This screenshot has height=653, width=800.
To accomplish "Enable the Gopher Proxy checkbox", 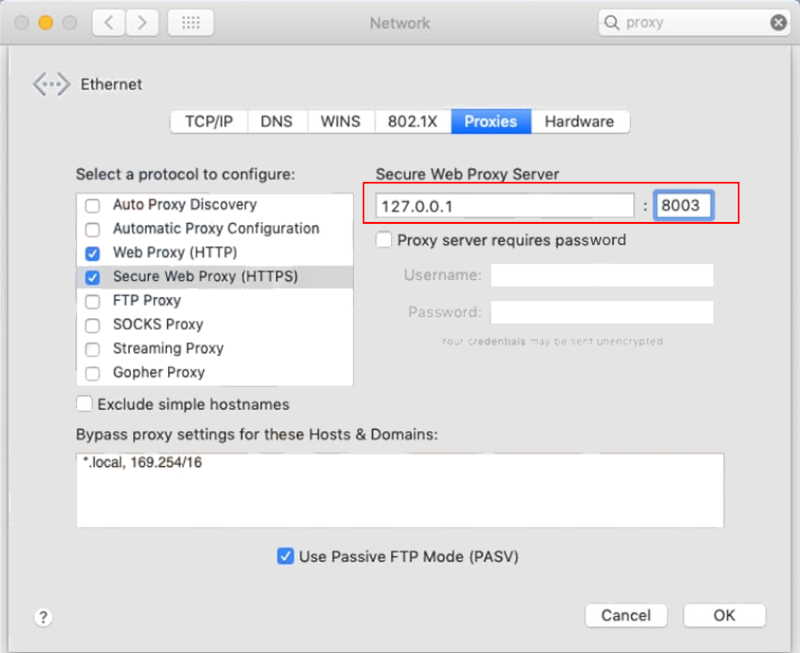I will [92, 373].
